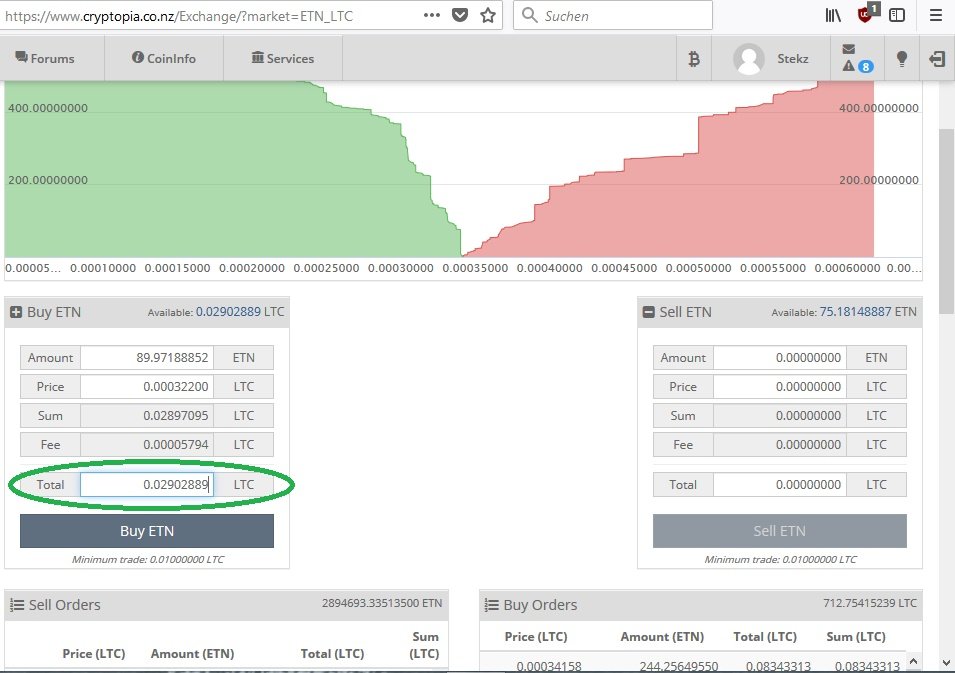Open the Firefox library icon
The image size is (955, 673).
pos(833,15)
